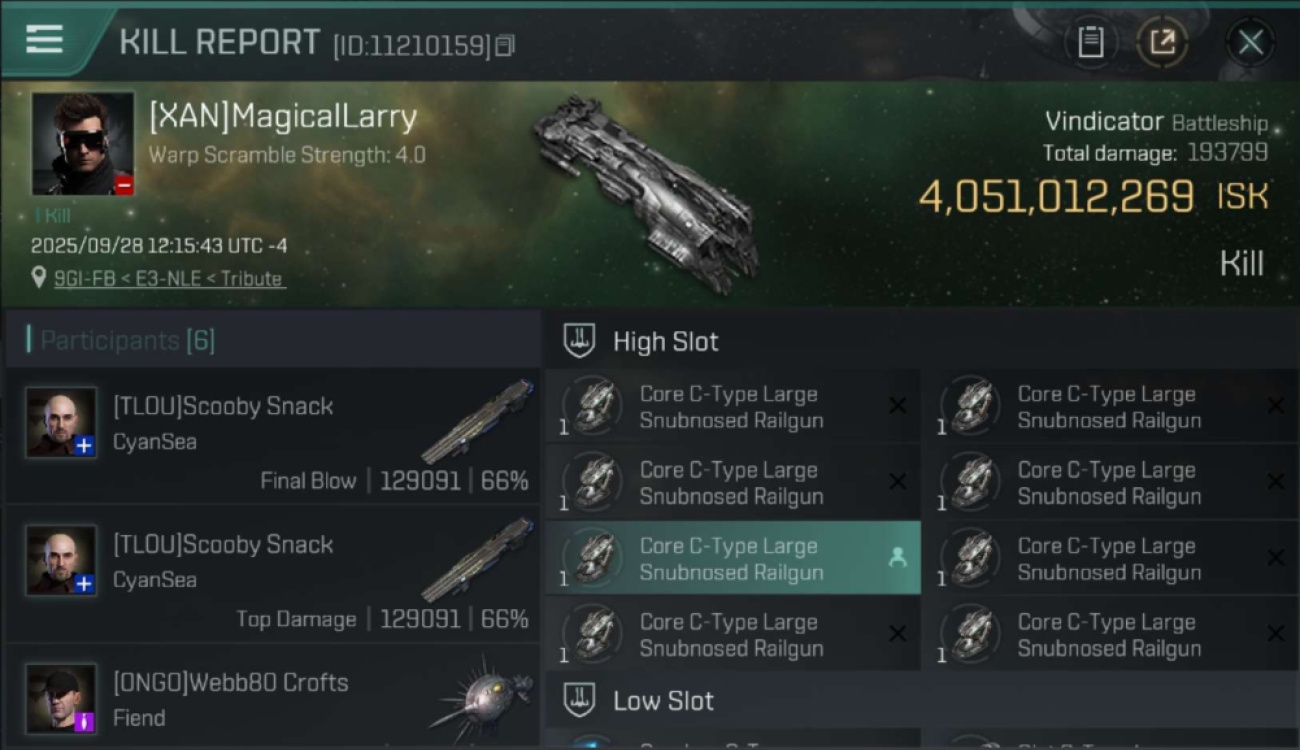Screen dimensions: 1300x750
Task: Open the 9GI-FB system location link
Action: (x=168, y=278)
